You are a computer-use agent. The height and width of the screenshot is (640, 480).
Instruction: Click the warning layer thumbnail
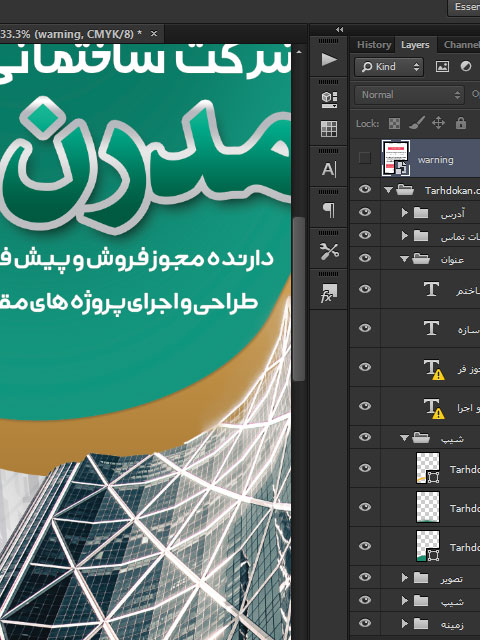click(x=396, y=158)
